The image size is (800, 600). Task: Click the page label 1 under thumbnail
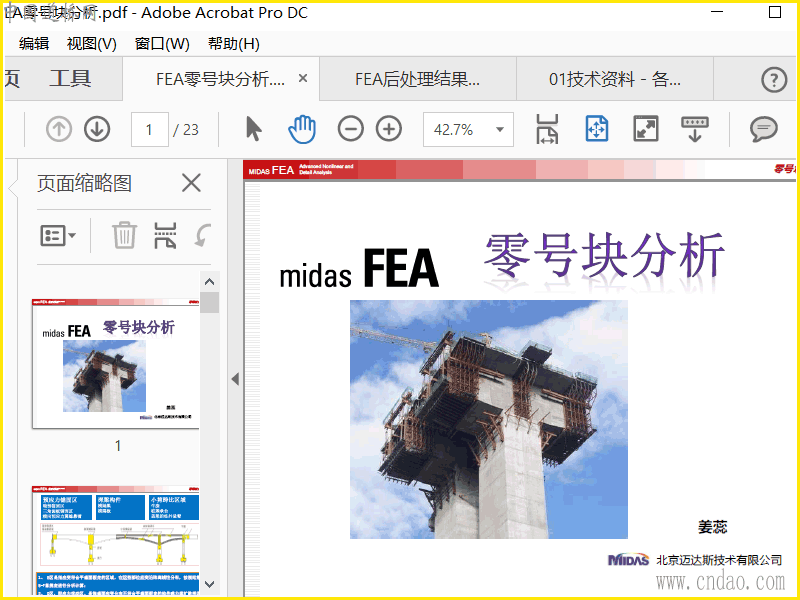pos(118,446)
